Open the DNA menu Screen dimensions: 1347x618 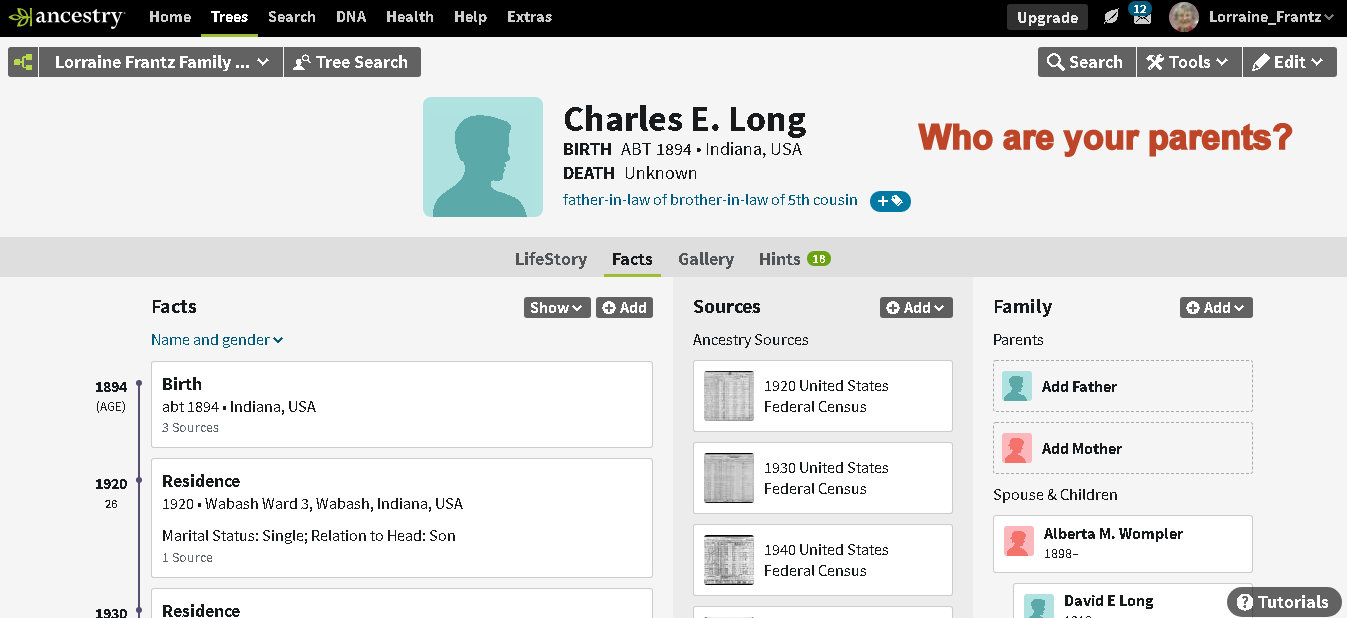tap(350, 17)
